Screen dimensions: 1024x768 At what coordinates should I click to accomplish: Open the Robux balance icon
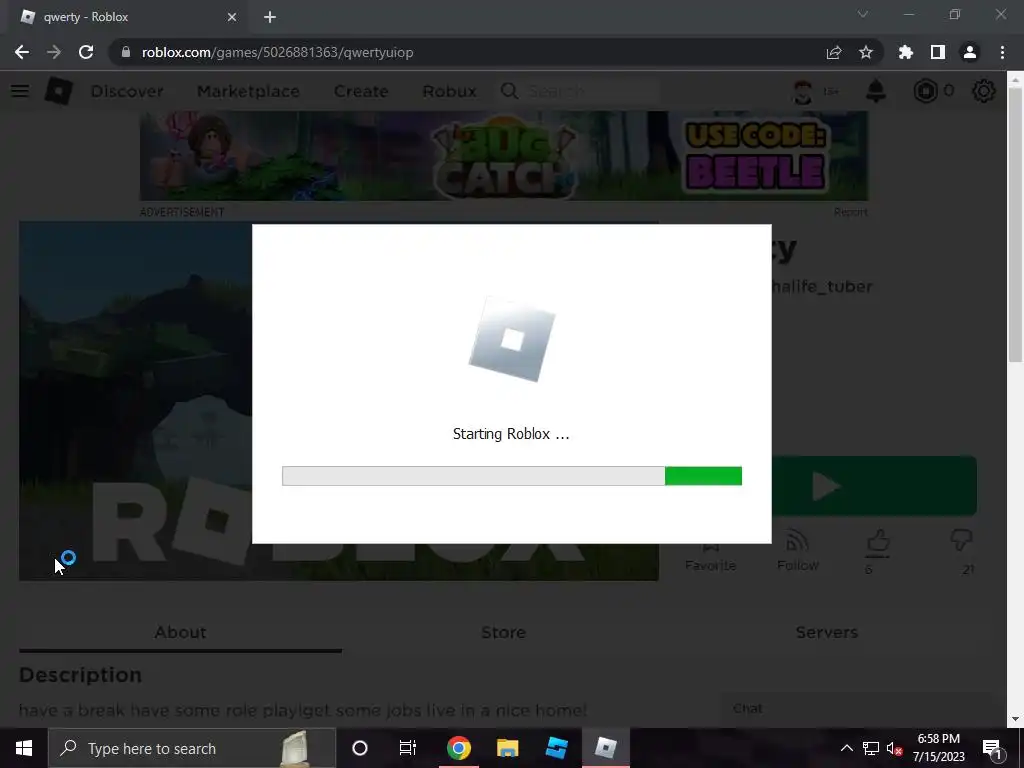[x=925, y=91]
